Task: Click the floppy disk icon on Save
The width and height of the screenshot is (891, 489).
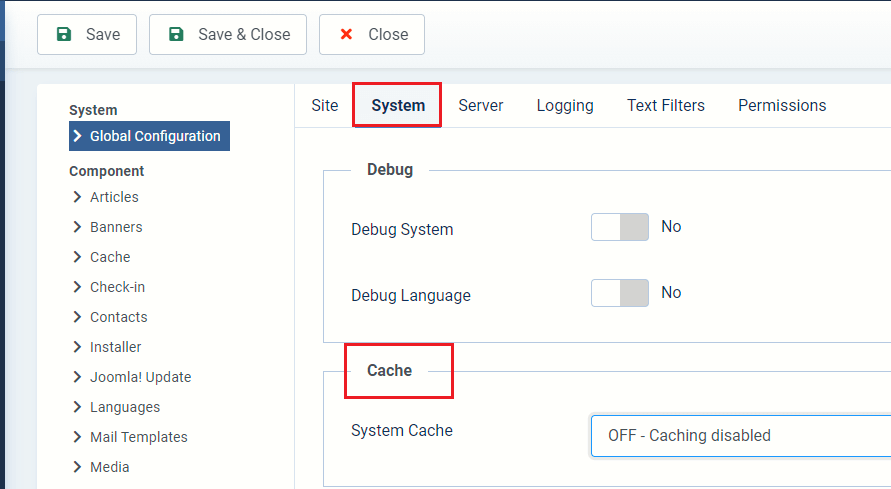Action: coord(64,34)
